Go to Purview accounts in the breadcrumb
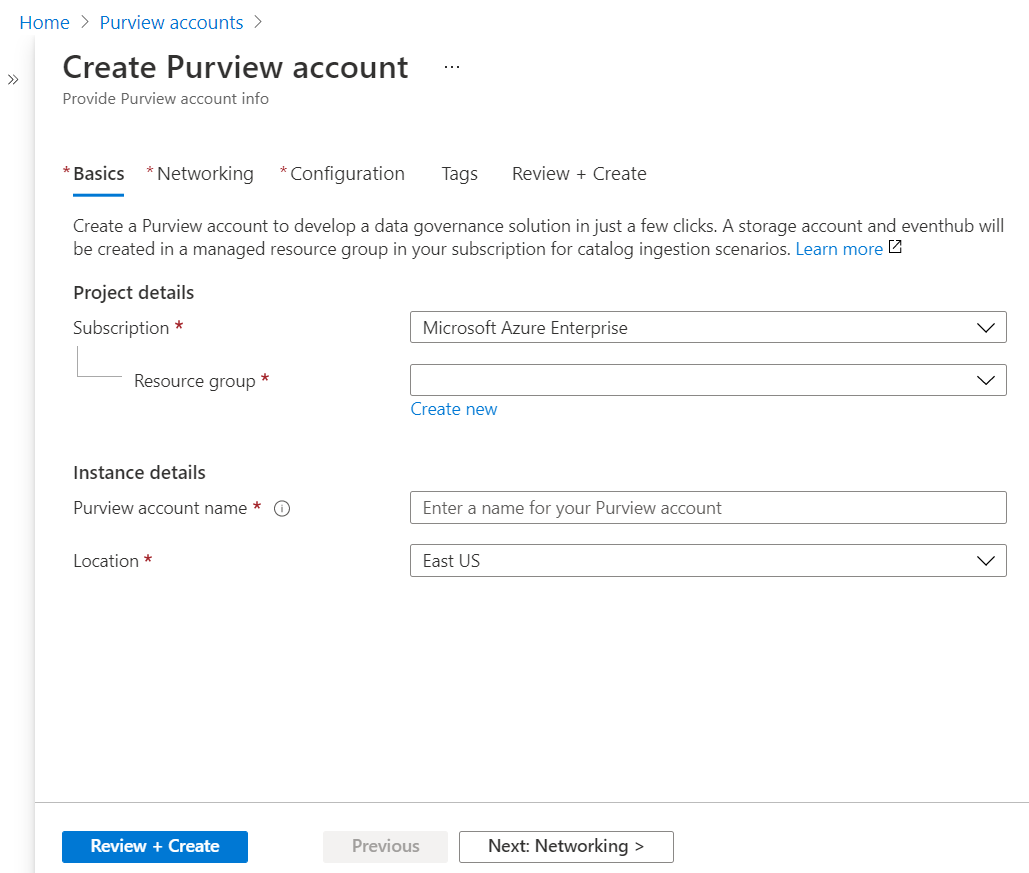 pos(171,22)
